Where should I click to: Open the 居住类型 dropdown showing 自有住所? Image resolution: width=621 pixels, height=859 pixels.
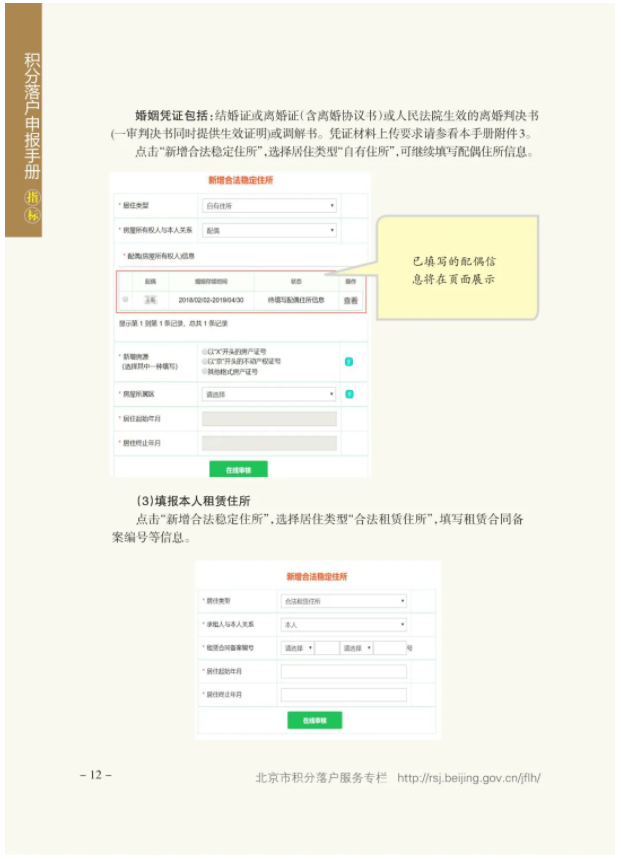tap(269, 205)
